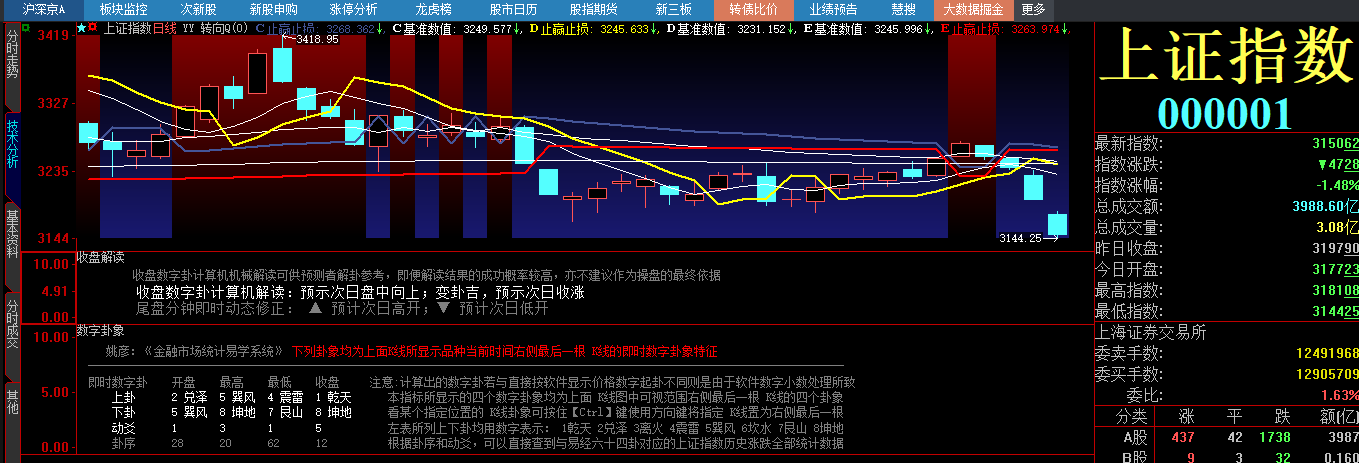Screen dimensions: 1359x463
Task: Click the 000001 index code
Action: [x=1226, y=113]
